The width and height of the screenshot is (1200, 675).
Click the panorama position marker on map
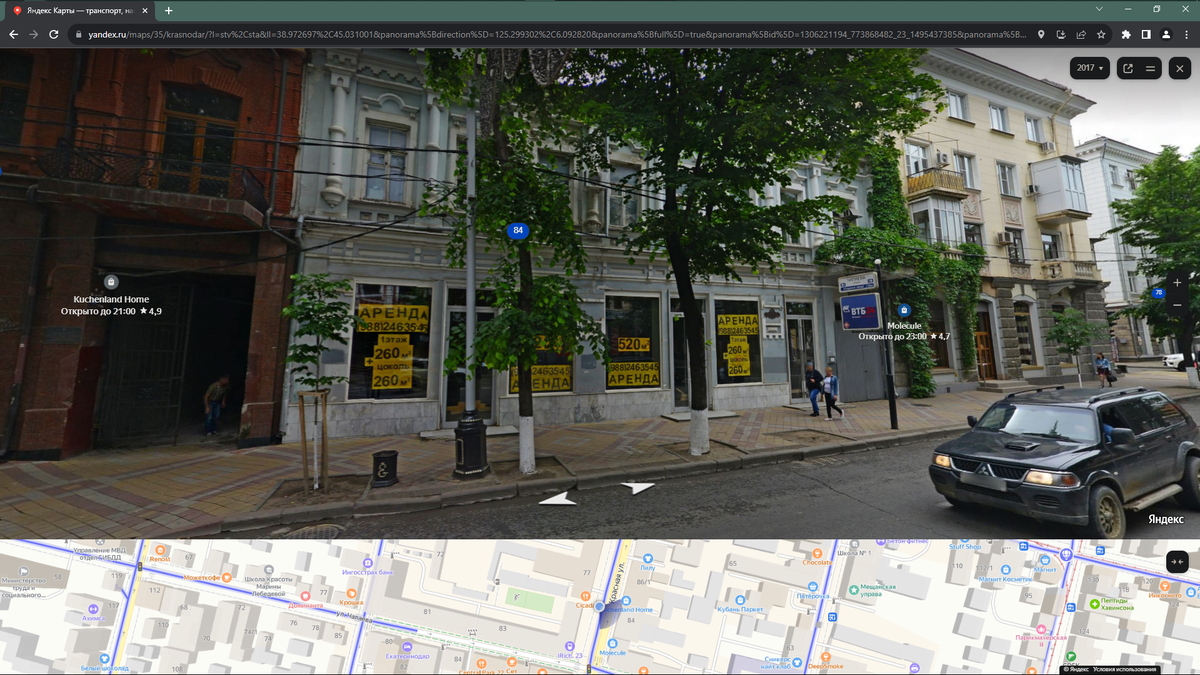[x=599, y=606]
